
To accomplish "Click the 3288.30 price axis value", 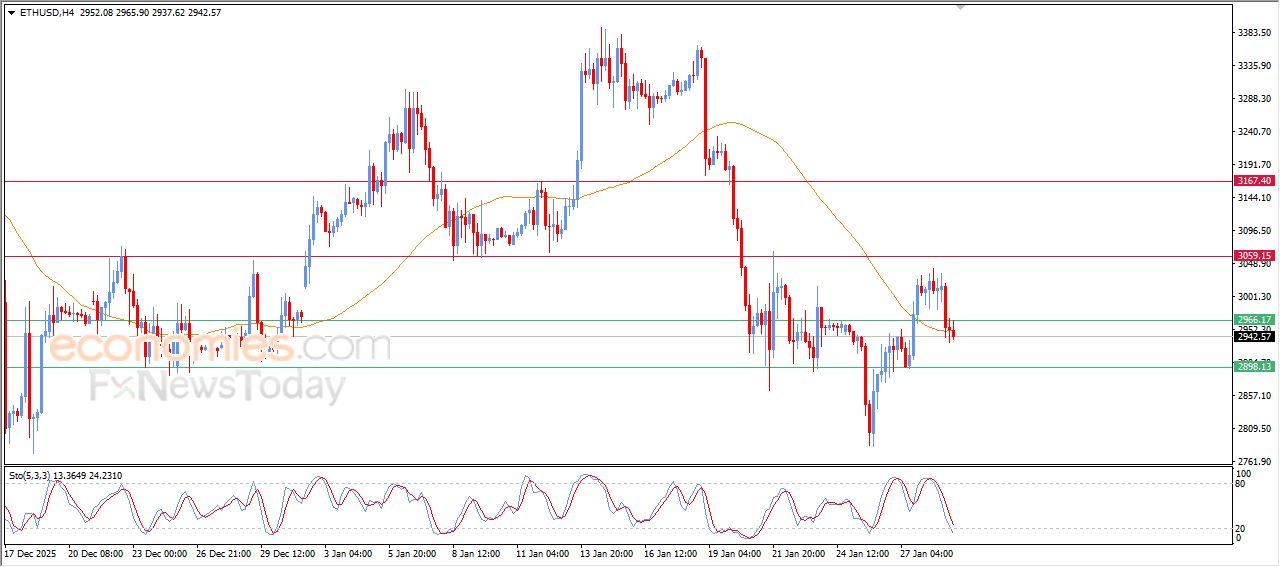I will coord(1254,99).
